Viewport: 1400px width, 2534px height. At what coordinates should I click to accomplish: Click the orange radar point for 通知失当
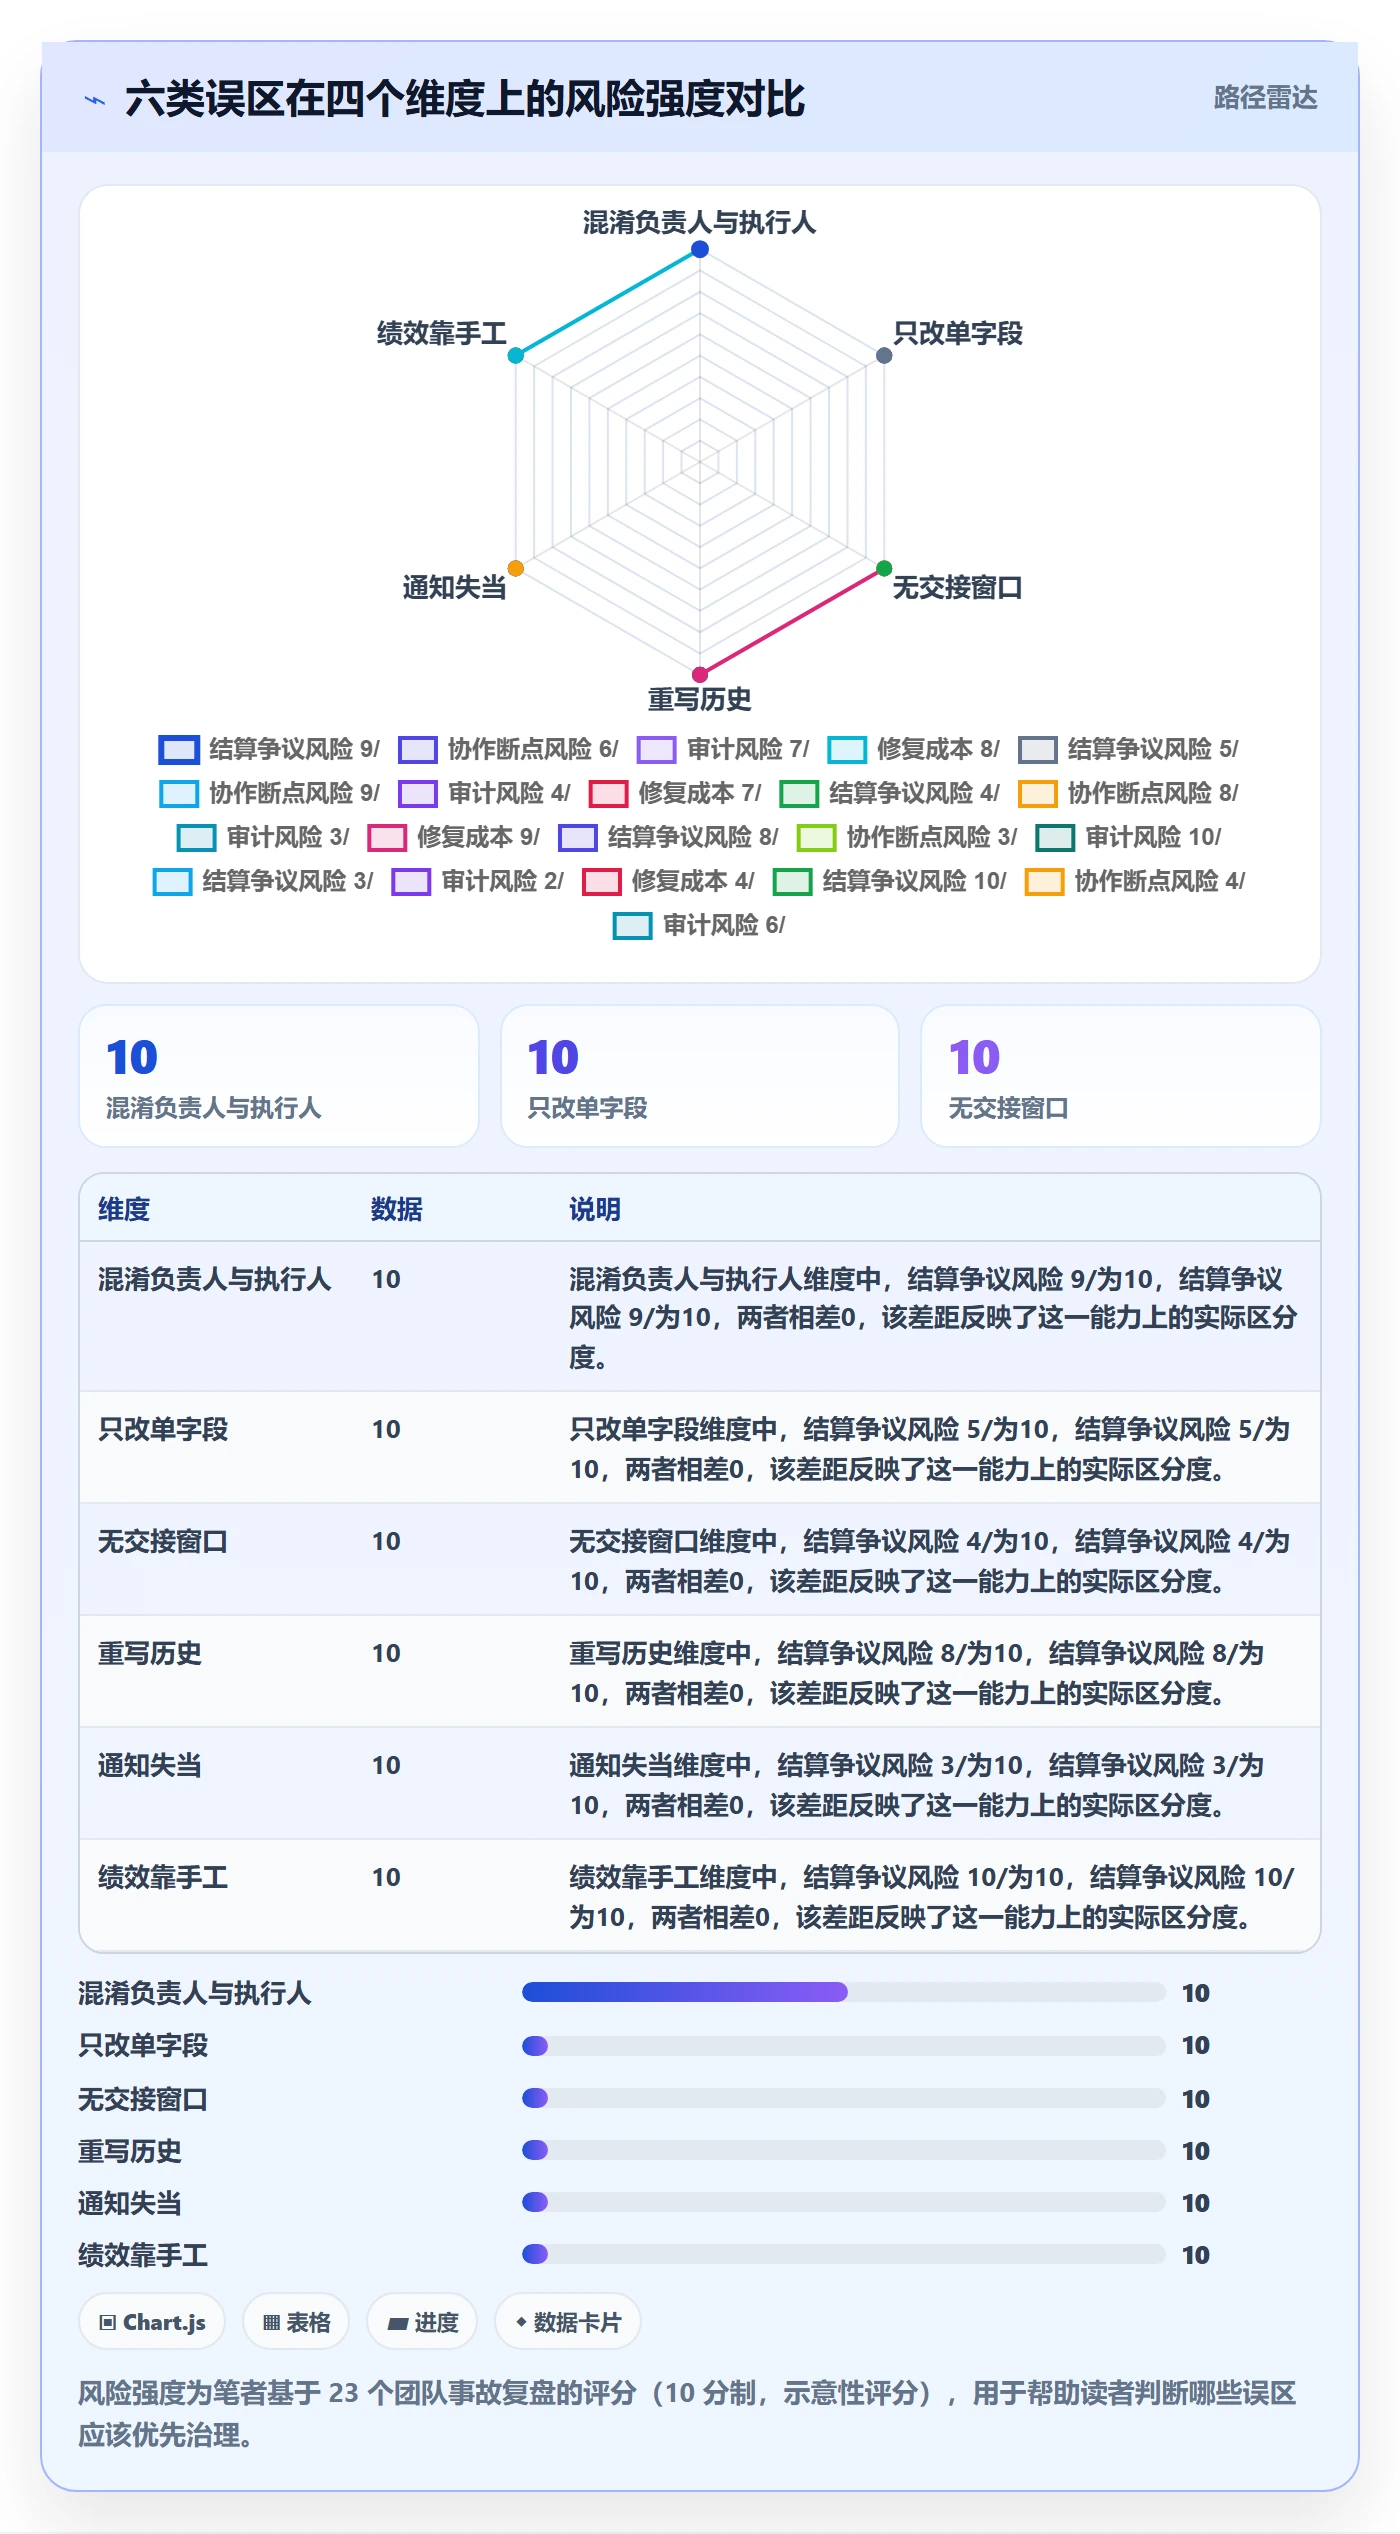tap(516, 568)
